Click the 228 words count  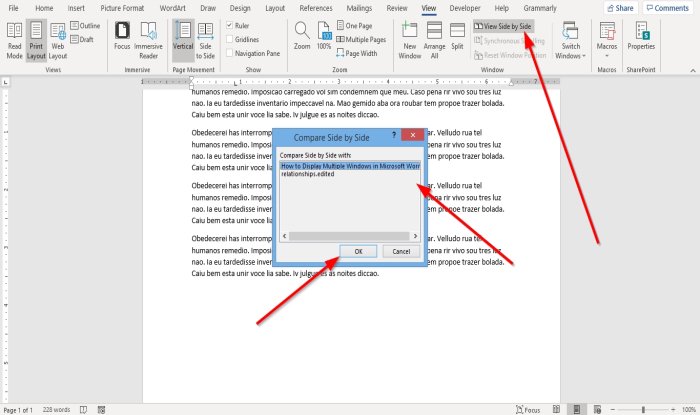point(56,410)
